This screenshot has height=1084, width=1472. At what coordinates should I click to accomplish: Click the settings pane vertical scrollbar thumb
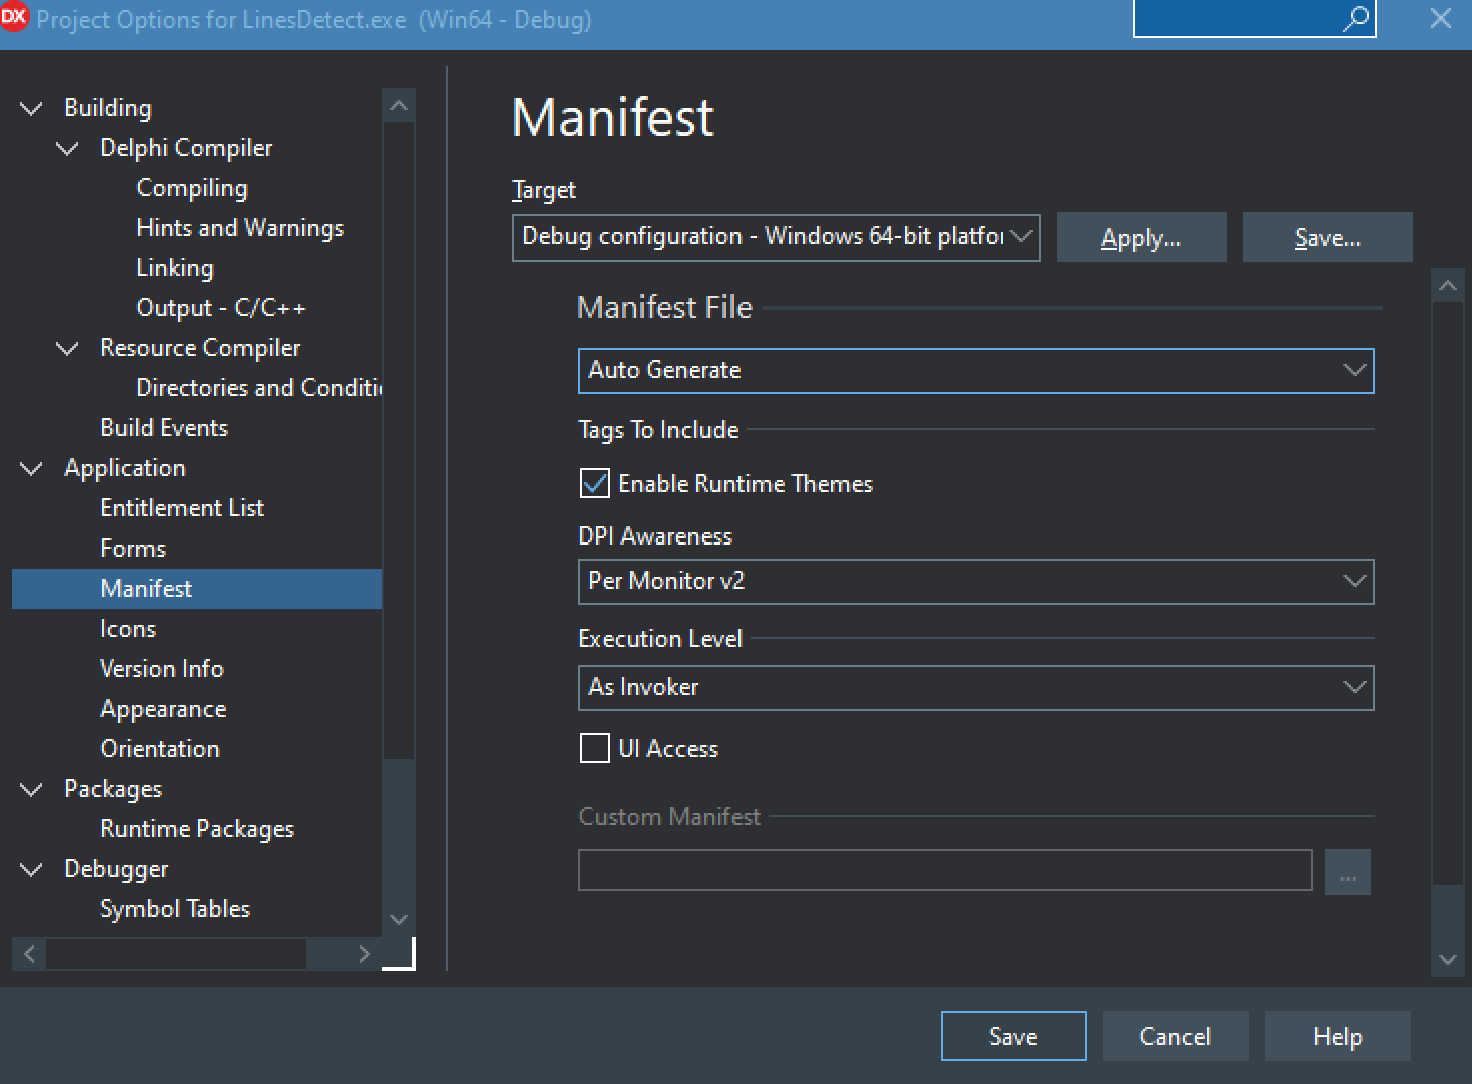1448,594
